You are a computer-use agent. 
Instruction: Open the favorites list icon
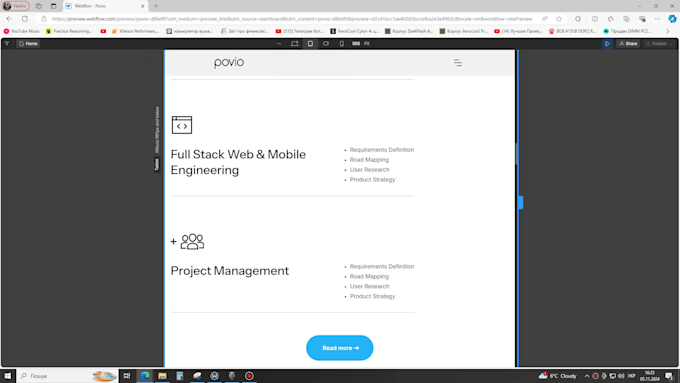(x=611, y=19)
